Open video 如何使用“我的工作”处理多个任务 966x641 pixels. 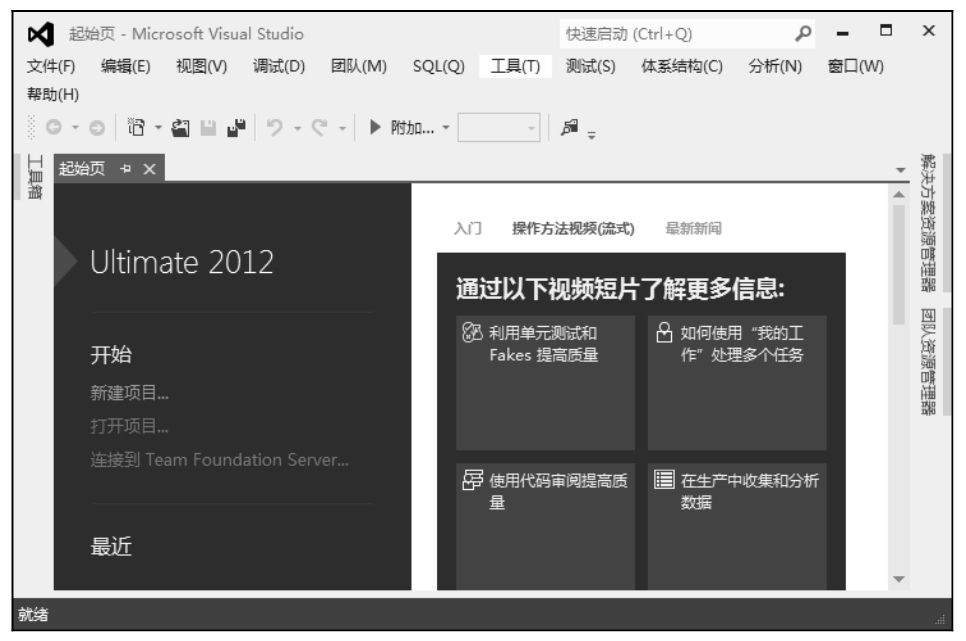(737, 383)
